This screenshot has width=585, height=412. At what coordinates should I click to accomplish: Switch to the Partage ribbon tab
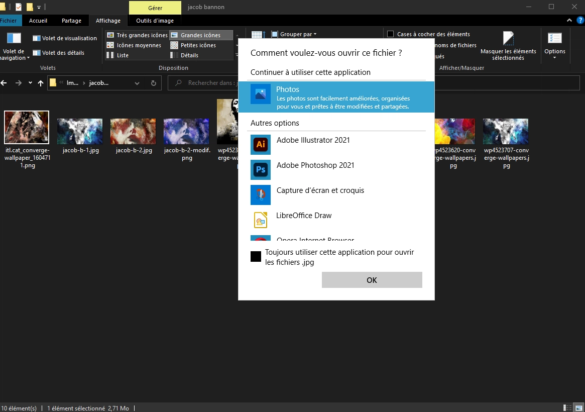pyautogui.click(x=71, y=21)
